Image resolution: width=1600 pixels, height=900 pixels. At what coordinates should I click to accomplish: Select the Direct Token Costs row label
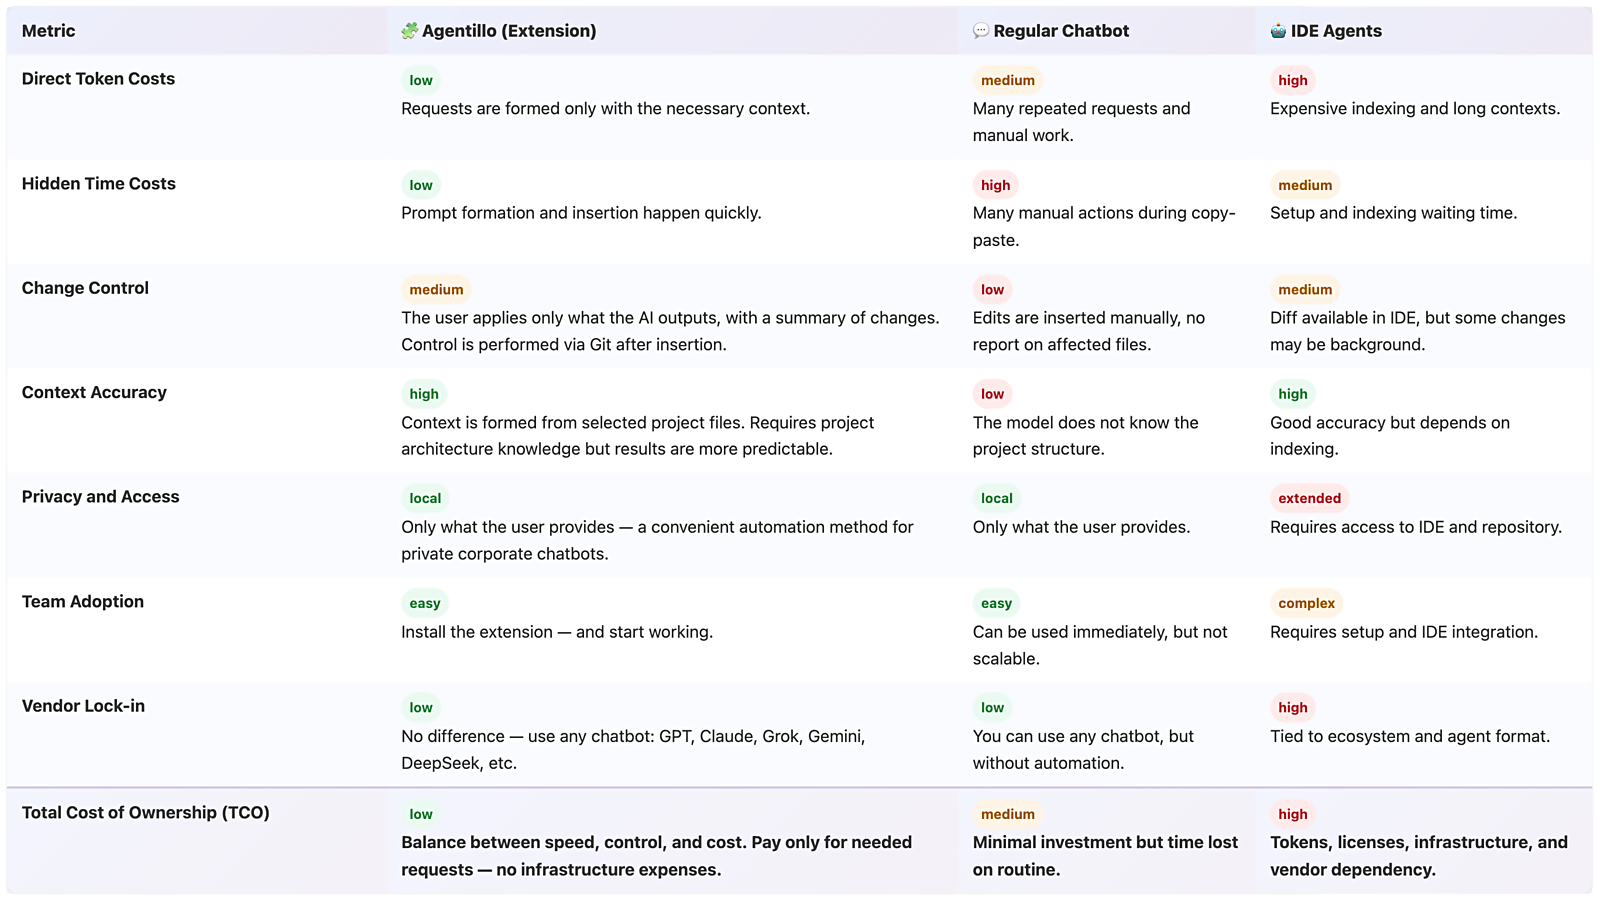pos(98,79)
